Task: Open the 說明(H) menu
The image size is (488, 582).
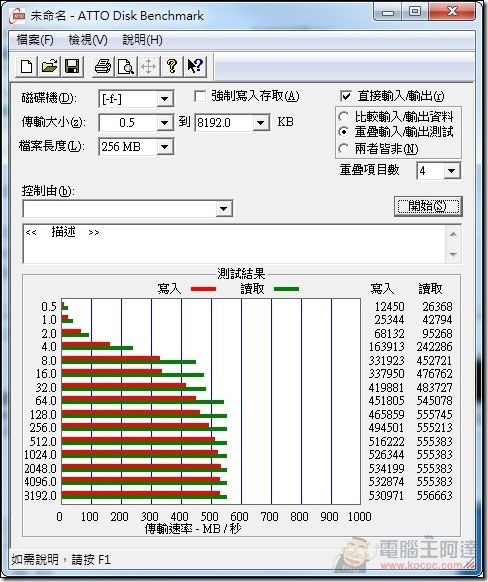Action: (143, 40)
